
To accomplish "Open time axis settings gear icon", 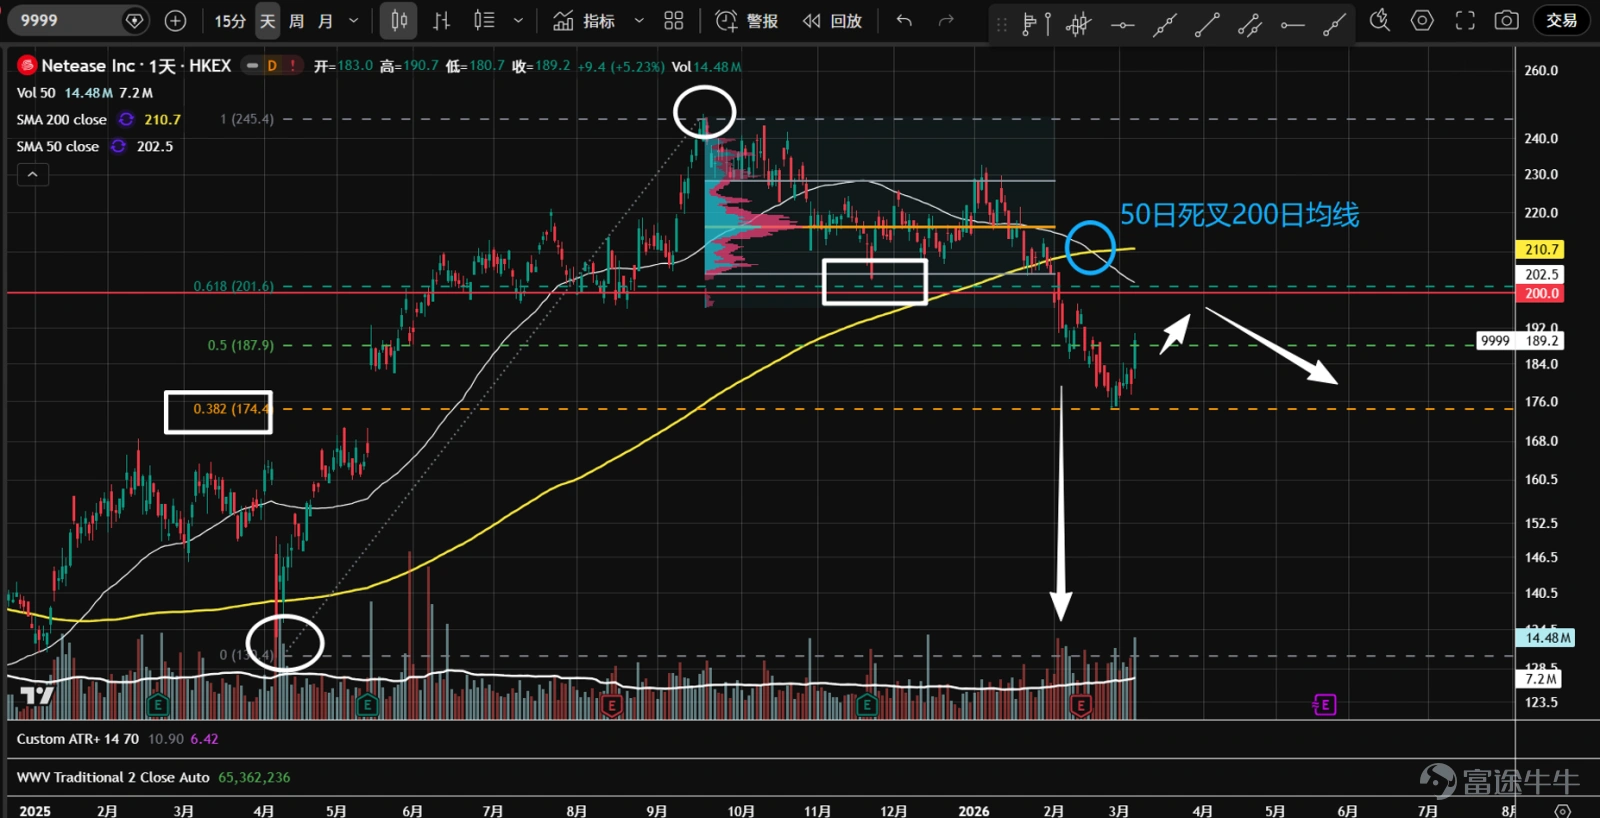I will tap(1563, 810).
